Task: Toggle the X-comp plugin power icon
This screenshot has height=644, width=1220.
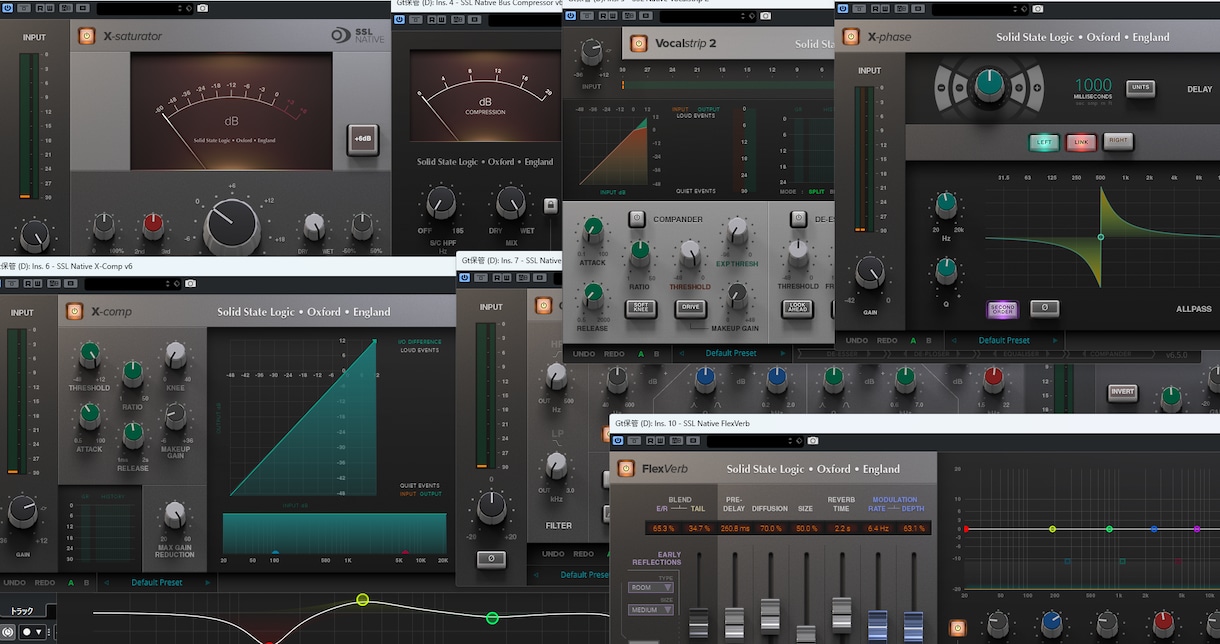Action: click(x=74, y=312)
